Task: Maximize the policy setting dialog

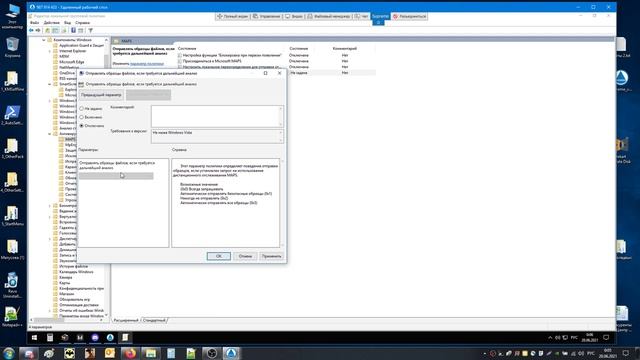Action: (265, 73)
